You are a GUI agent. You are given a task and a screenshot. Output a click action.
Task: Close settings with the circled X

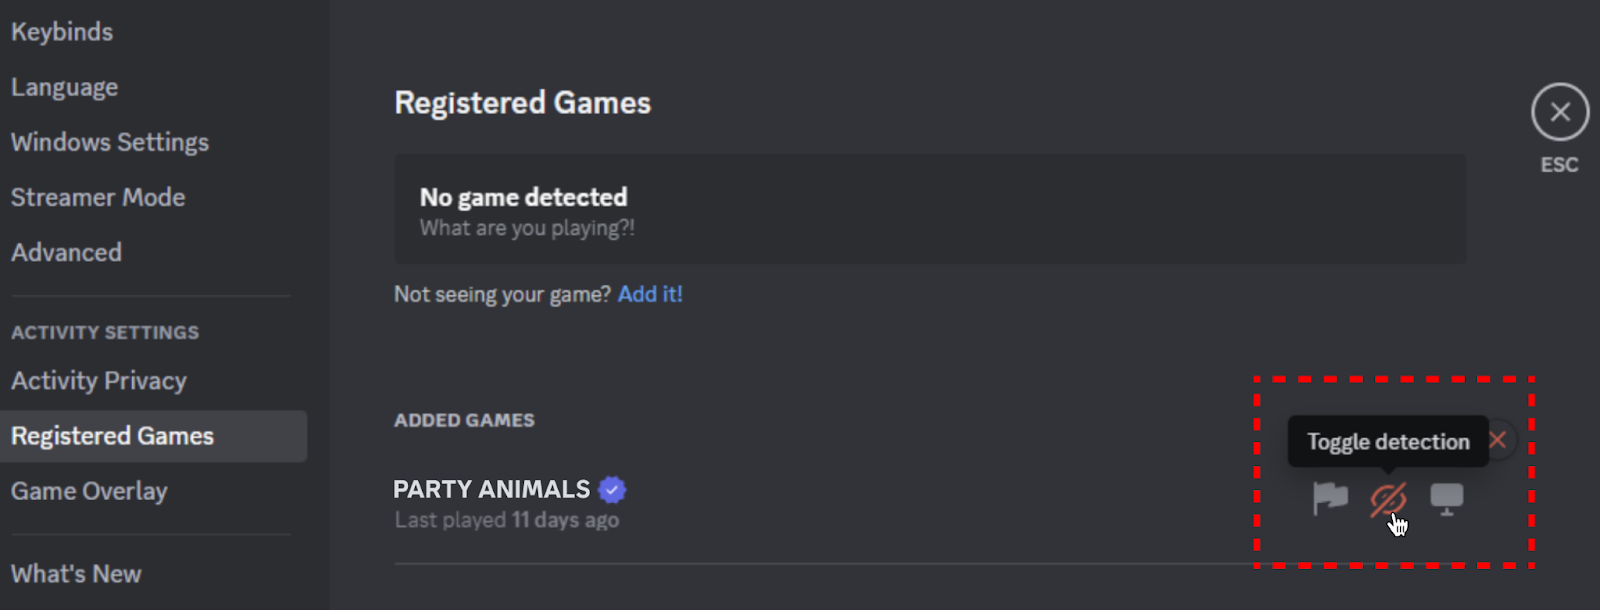[x=1559, y=112]
